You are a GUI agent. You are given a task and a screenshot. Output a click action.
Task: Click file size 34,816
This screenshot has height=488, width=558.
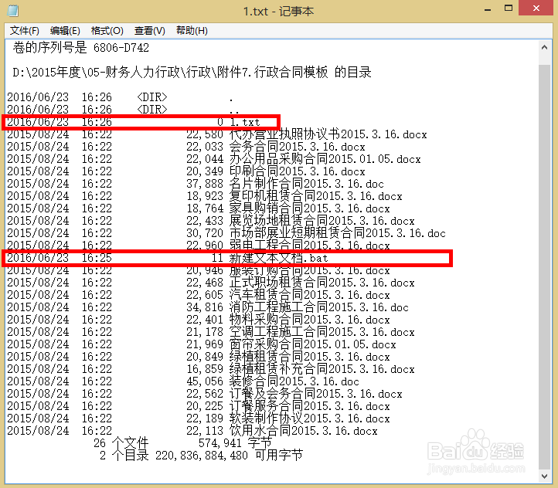(x=205, y=307)
